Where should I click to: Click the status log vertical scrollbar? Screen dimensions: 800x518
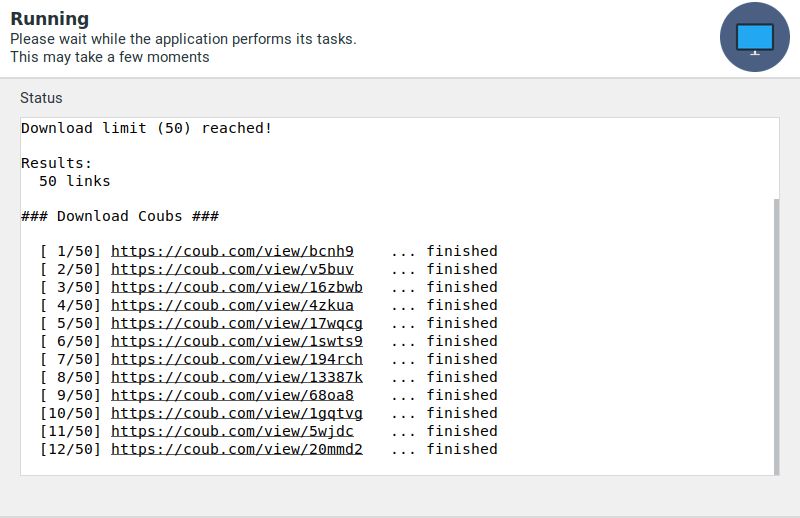[x=776, y=335]
